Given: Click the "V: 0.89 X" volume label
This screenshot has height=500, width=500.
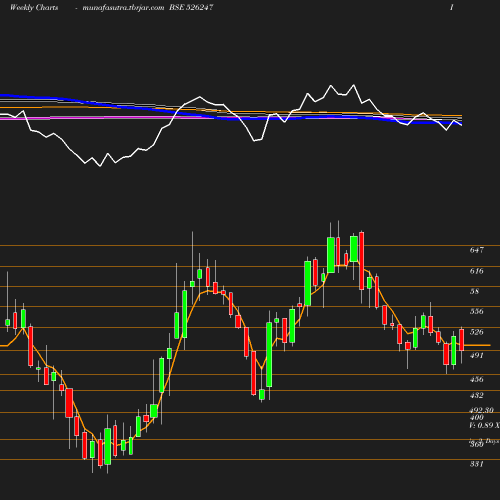Looking at the screenshot, I should pyautogui.click(x=484, y=425).
